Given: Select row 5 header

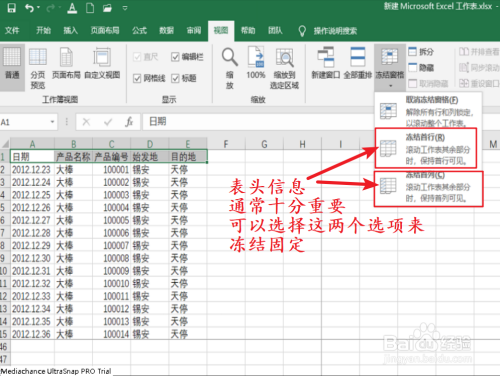Looking at the screenshot, I should (5, 208).
